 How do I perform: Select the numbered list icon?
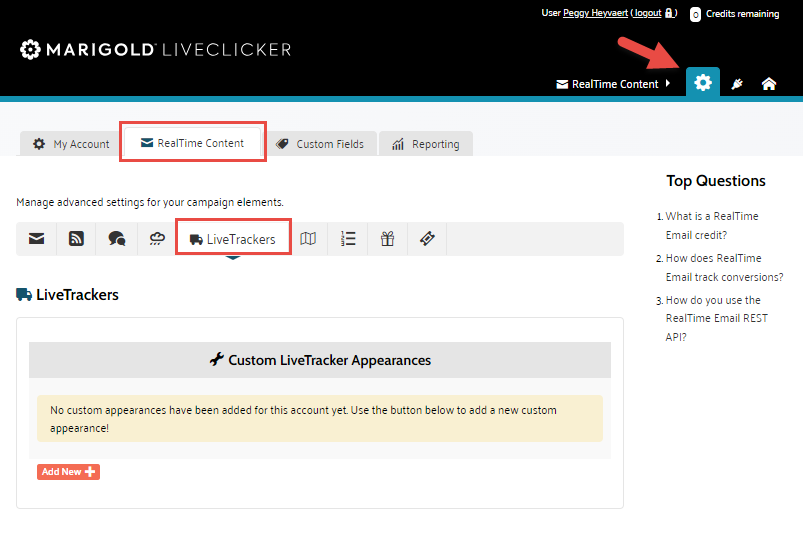pos(348,239)
